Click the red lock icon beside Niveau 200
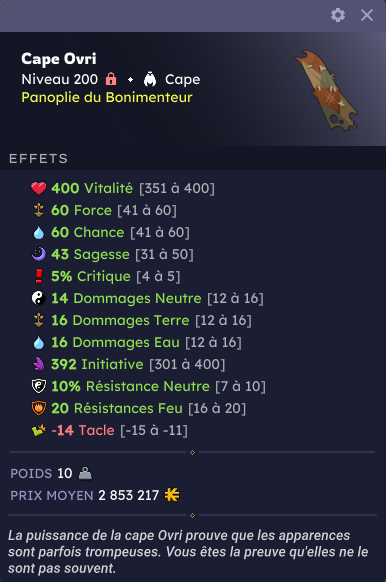386x582 pixels. (111, 79)
